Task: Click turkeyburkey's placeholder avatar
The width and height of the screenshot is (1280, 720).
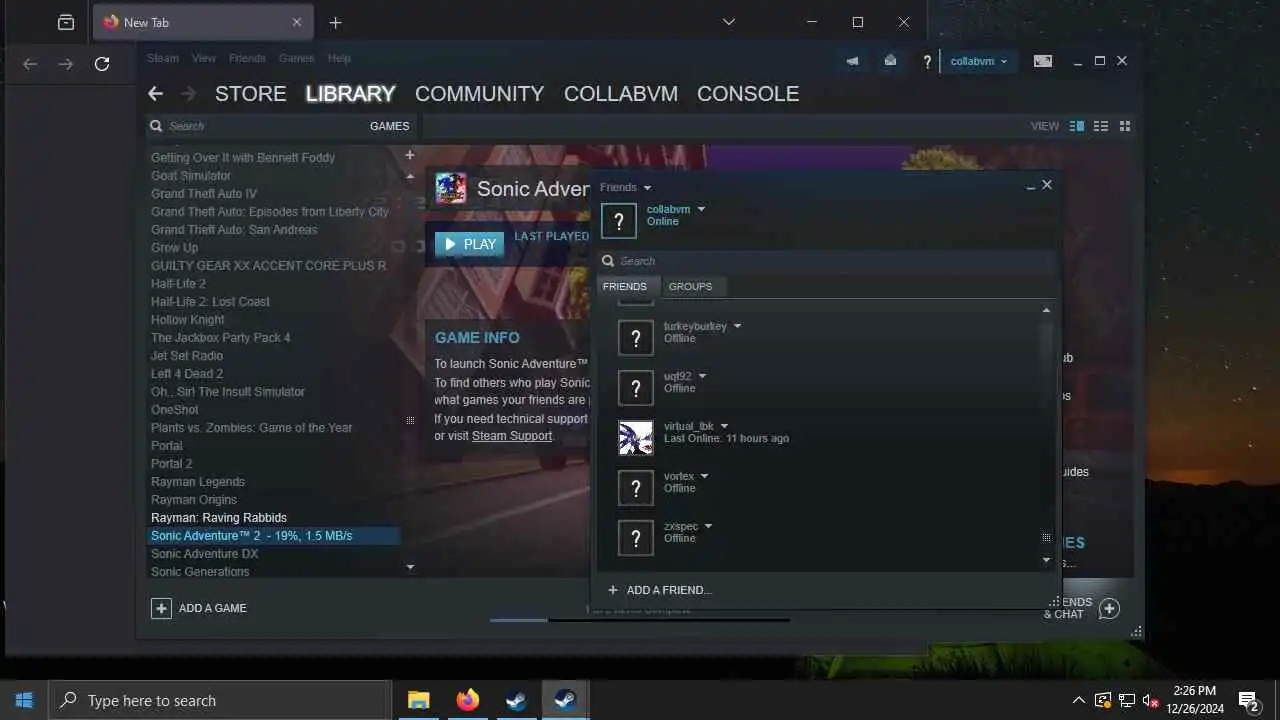Action: [x=635, y=338]
